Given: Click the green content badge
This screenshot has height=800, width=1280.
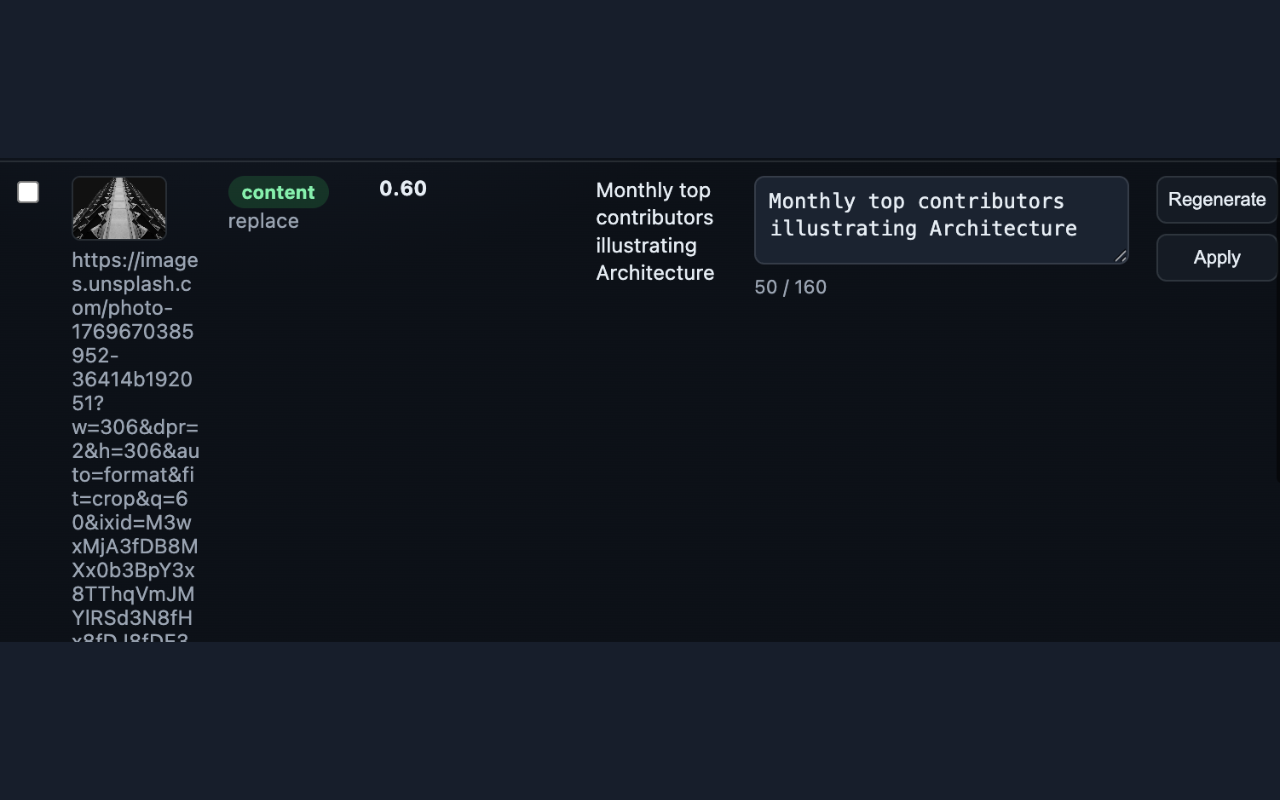Looking at the screenshot, I should (x=278, y=192).
